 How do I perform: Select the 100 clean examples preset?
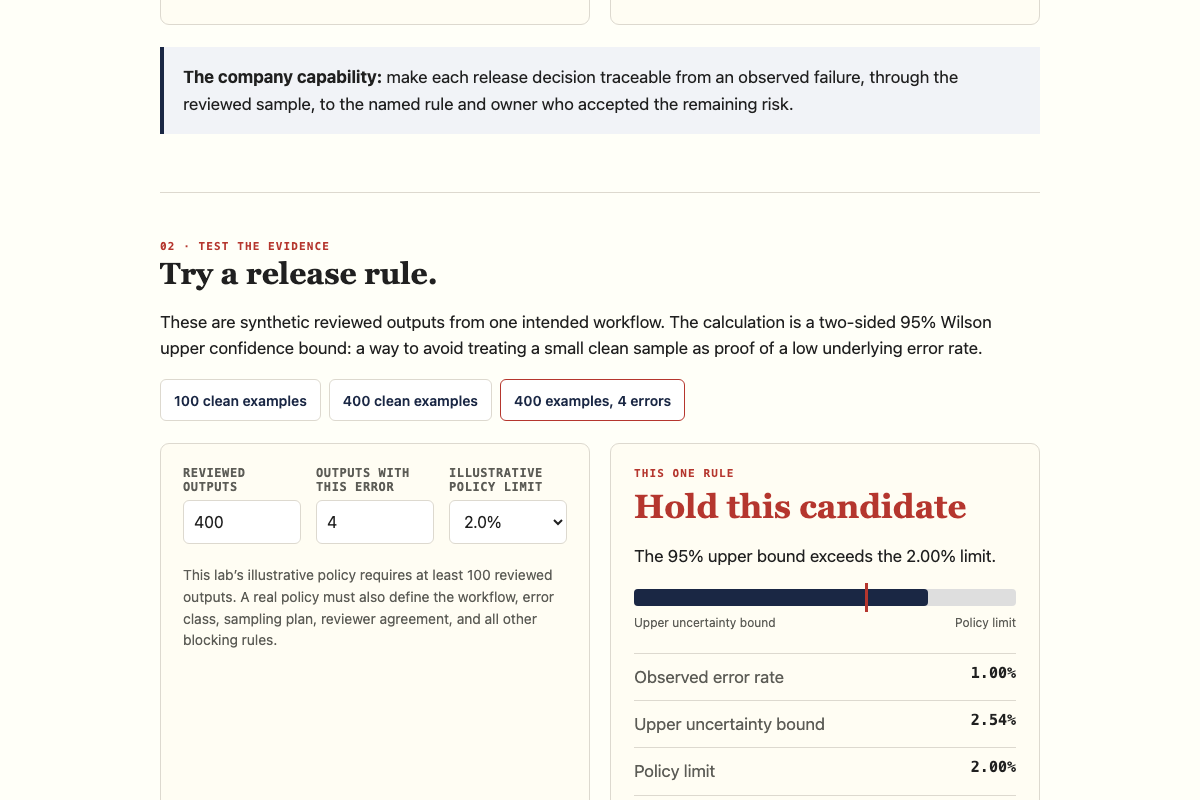tap(240, 400)
